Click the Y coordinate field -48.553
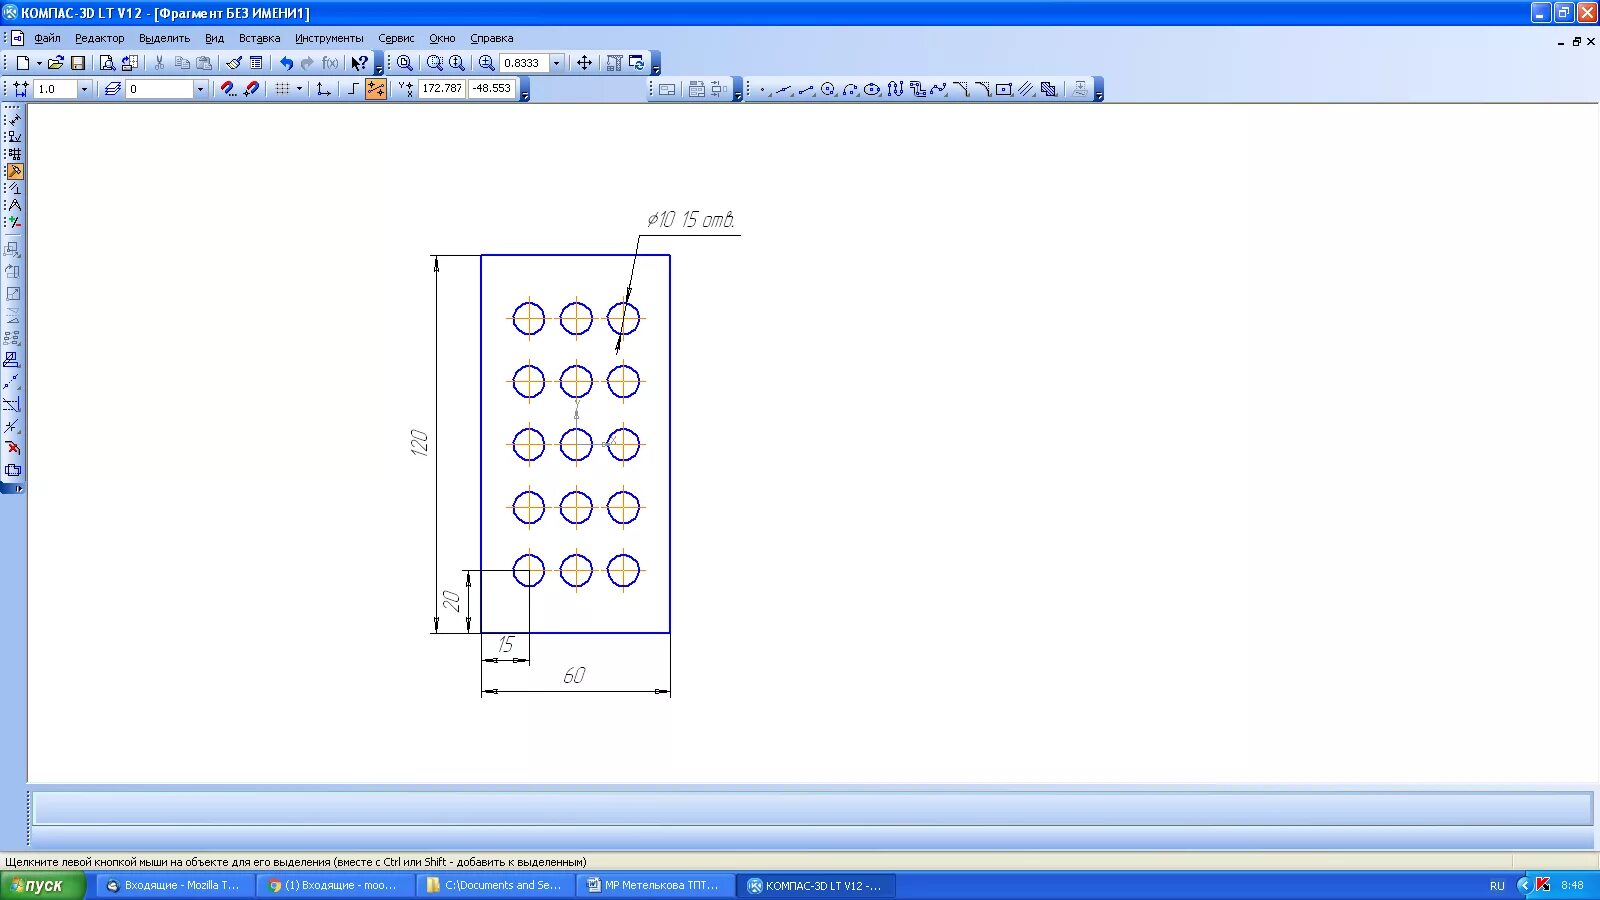Viewport: 1600px width, 900px height. pyautogui.click(x=492, y=88)
